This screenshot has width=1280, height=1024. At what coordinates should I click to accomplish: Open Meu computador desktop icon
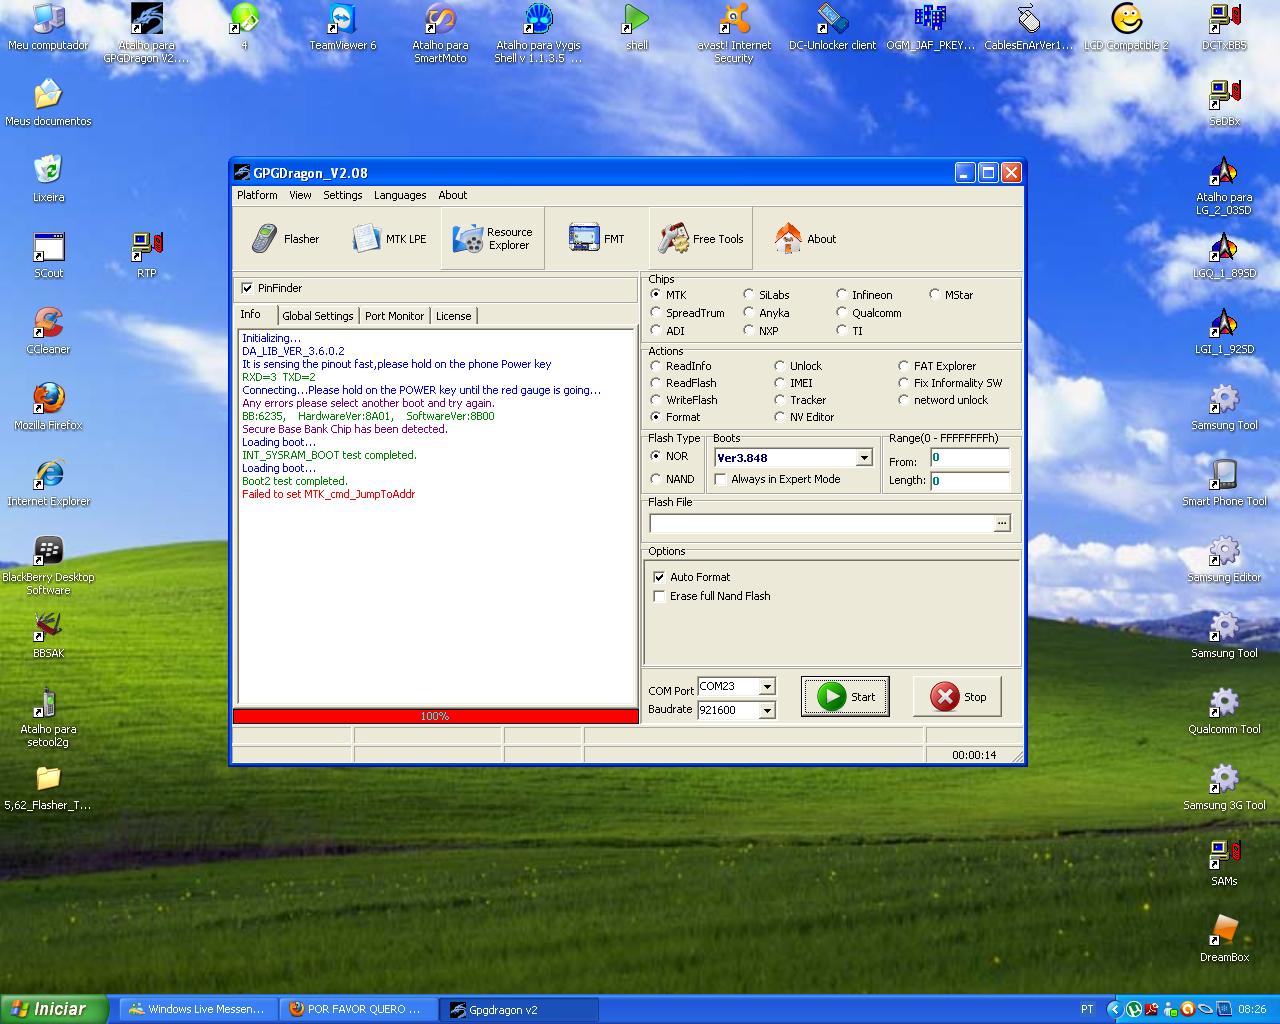coord(48,27)
